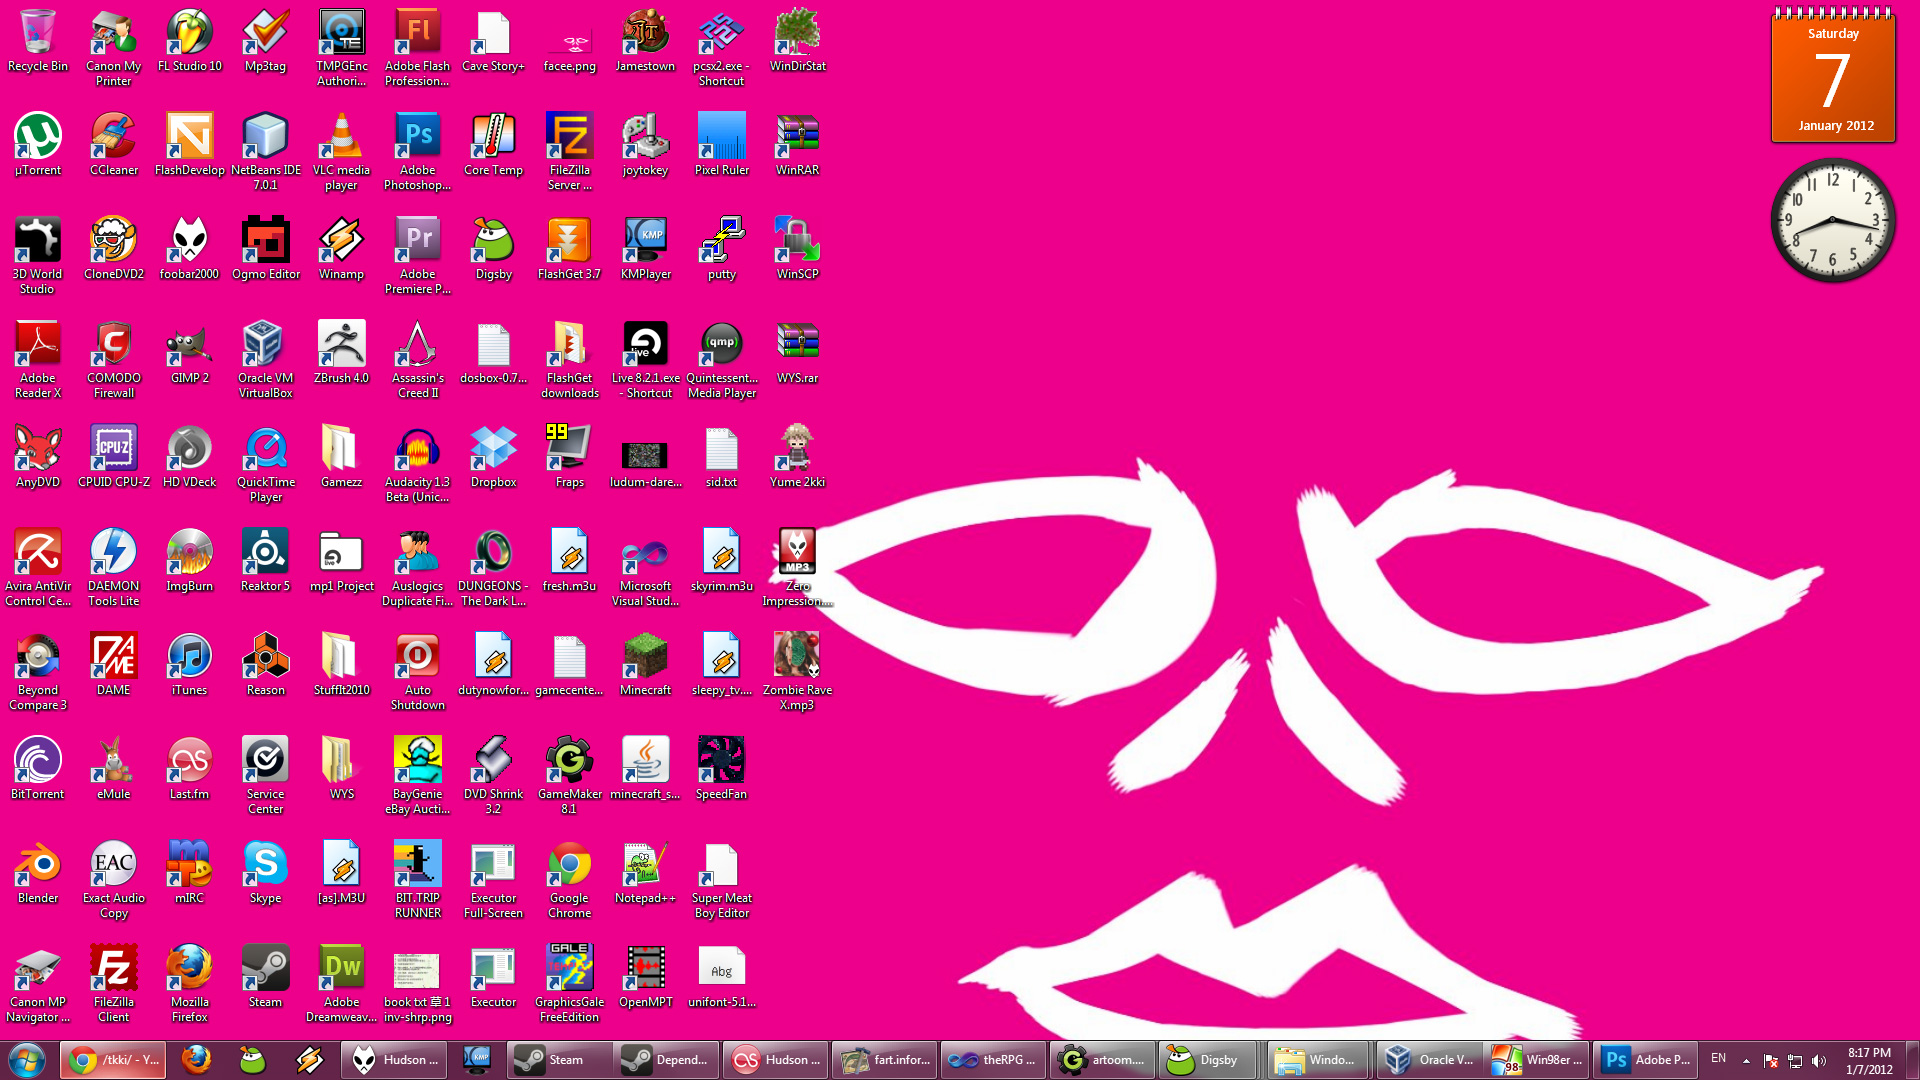1920x1080 pixels.
Task: Switch to Chrome /tkki/ taskbar window
Action: click(113, 1060)
